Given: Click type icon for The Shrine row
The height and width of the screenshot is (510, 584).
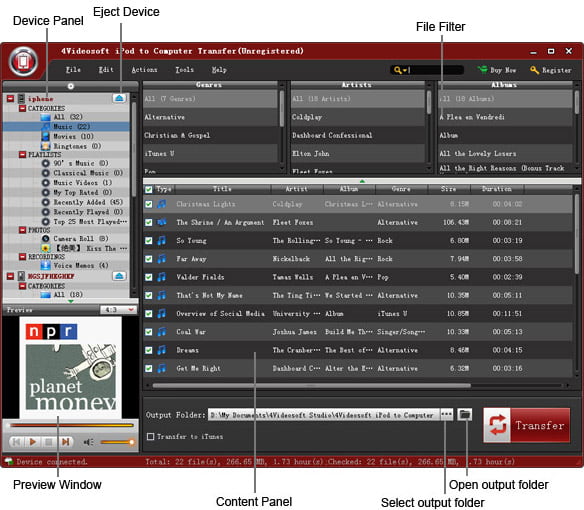Looking at the screenshot, I should 162,222.
